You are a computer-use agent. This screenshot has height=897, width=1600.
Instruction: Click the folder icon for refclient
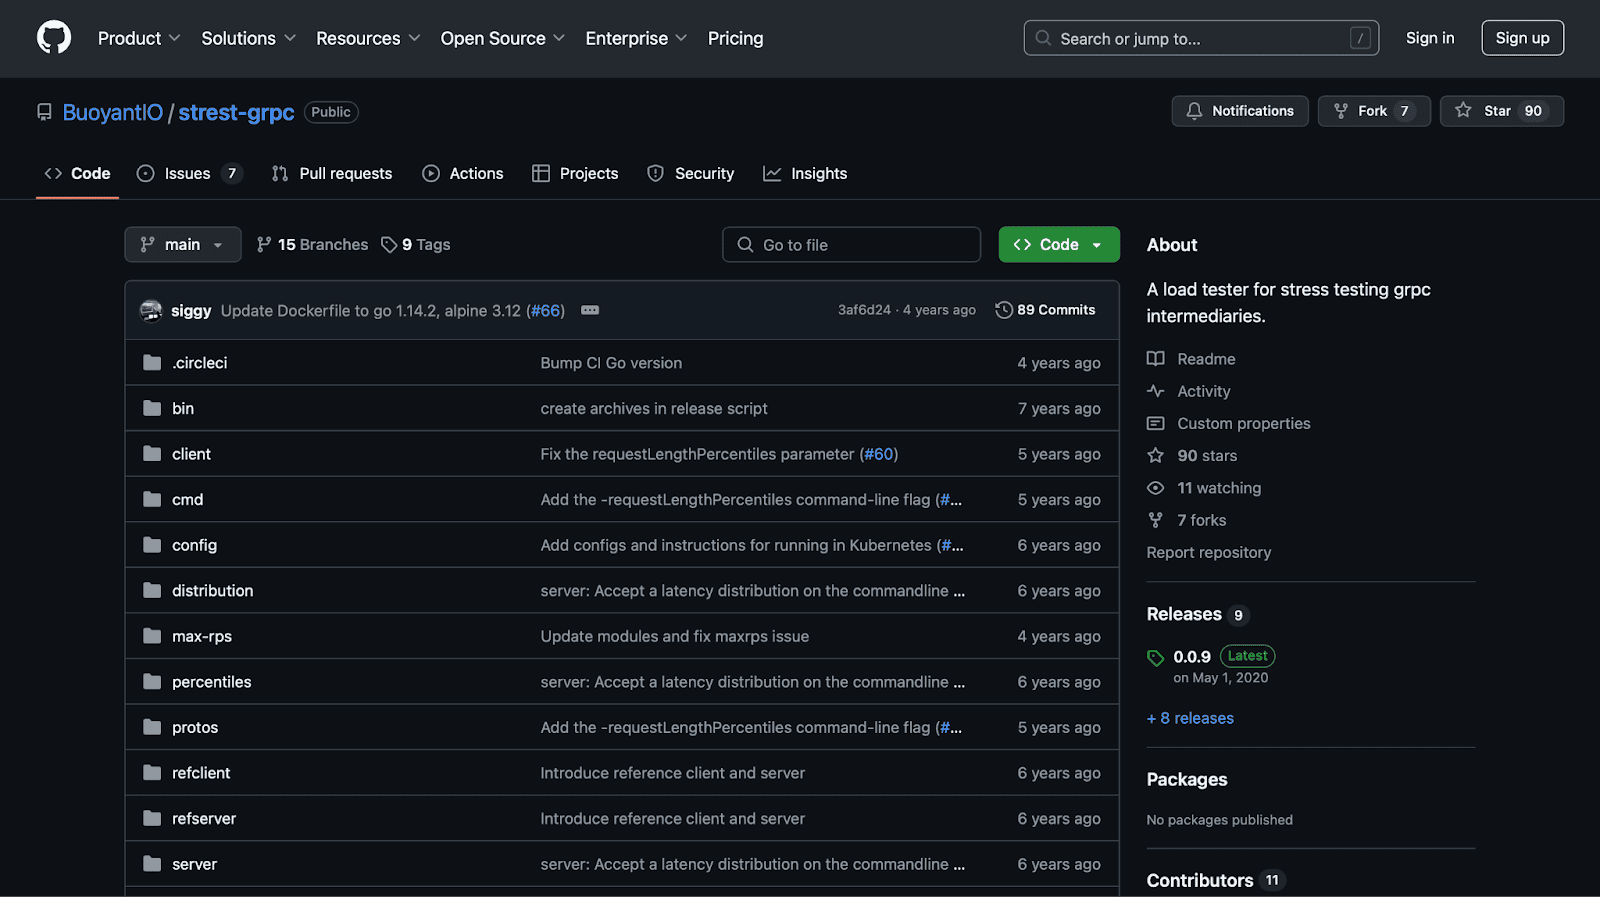click(152, 773)
